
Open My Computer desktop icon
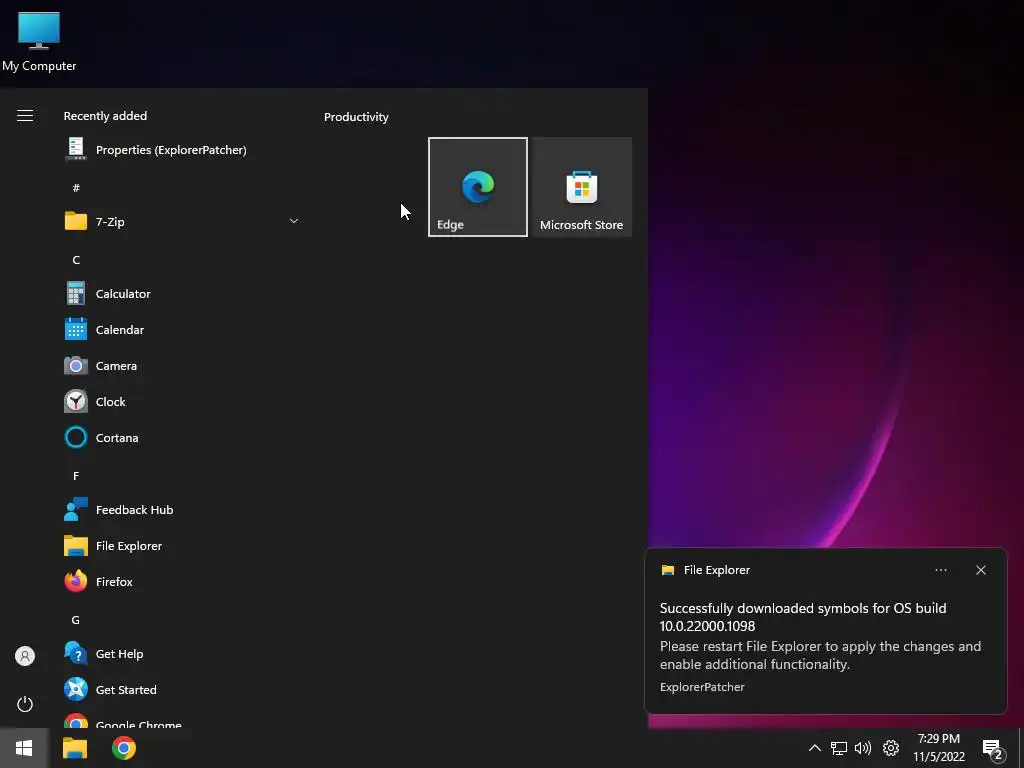(x=39, y=40)
